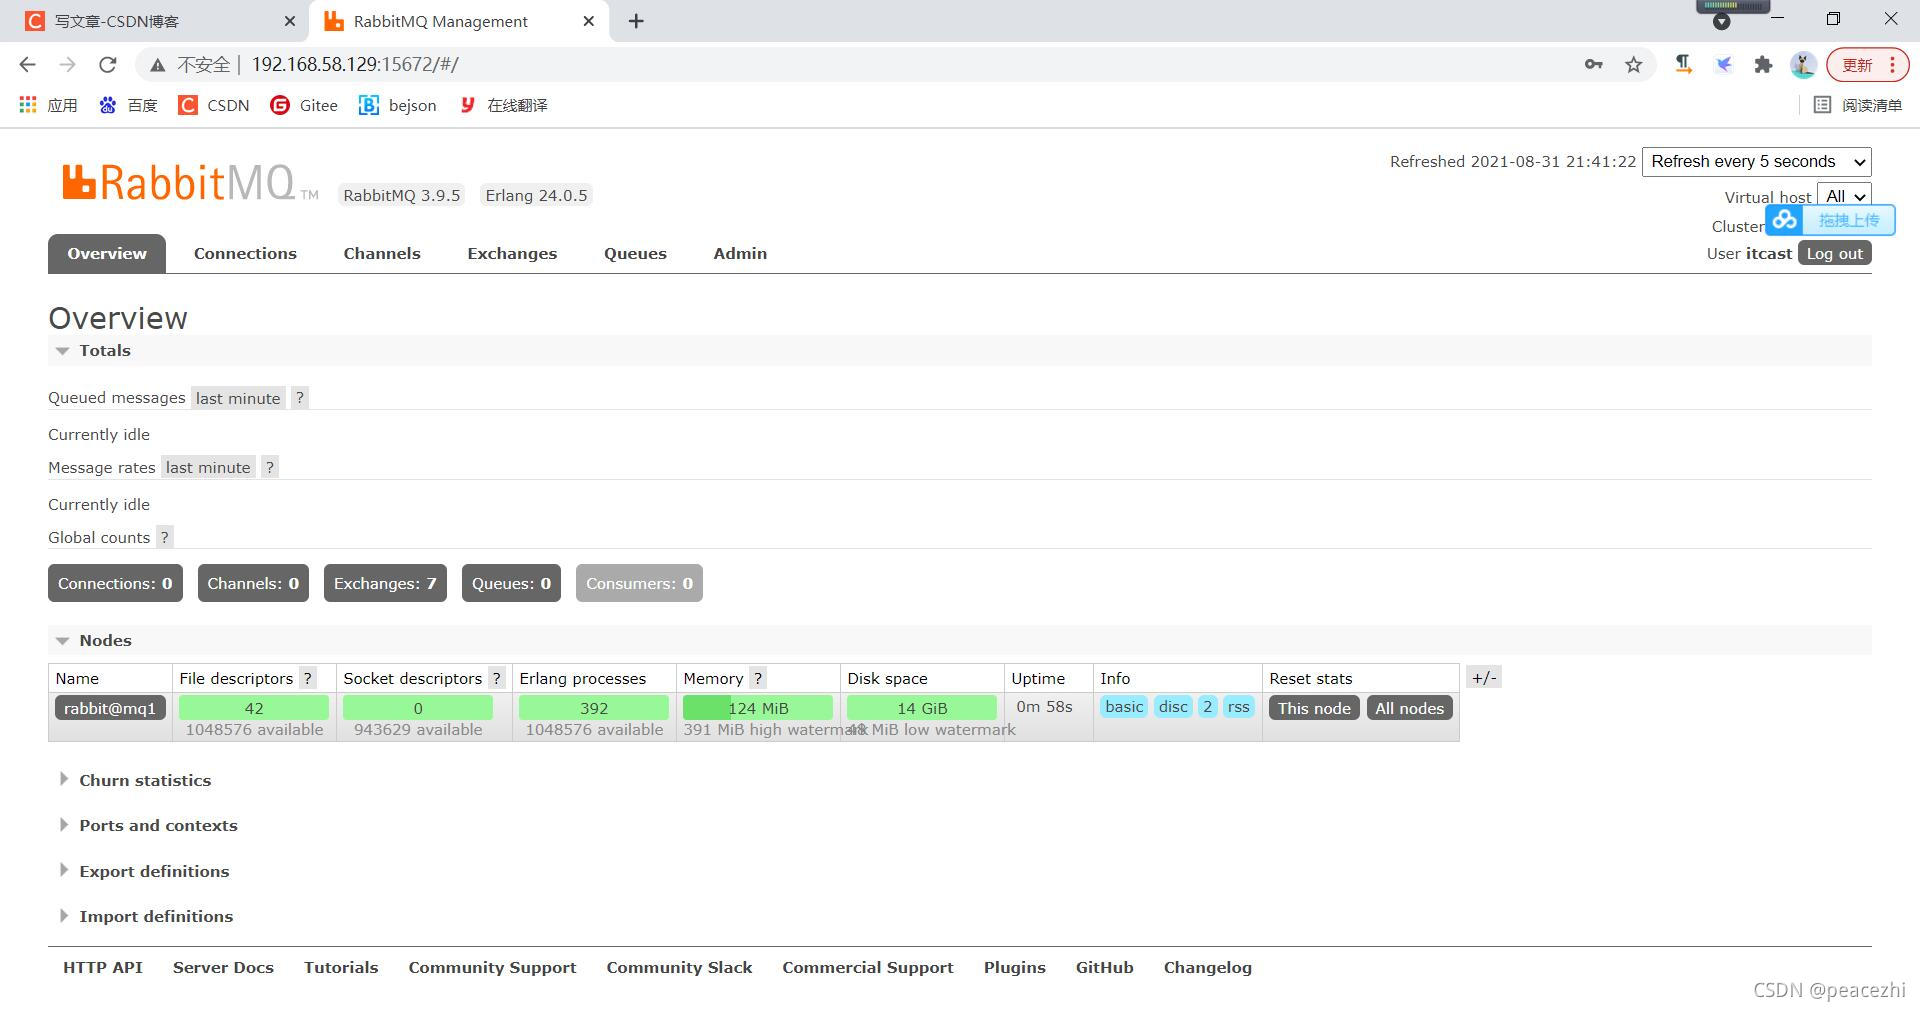The image size is (1920, 1011).
Task: Click the browser forward arrow
Action: click(67, 64)
